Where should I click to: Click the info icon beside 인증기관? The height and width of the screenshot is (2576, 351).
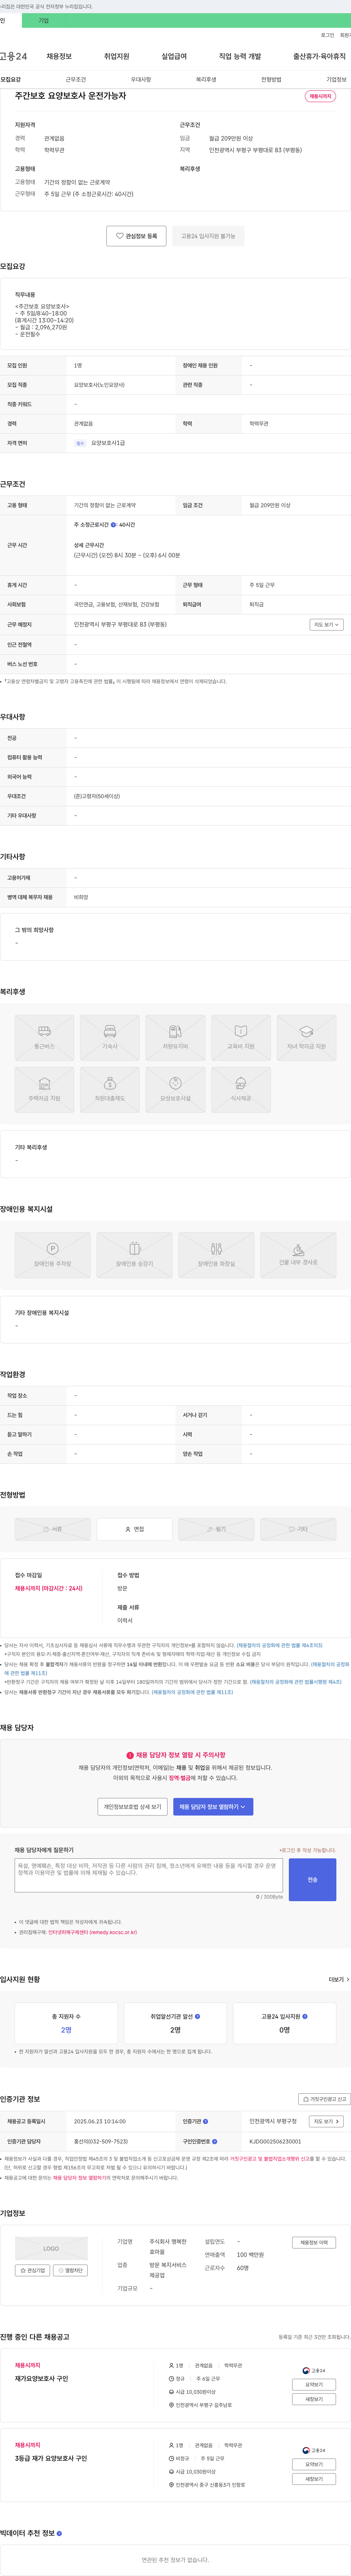tap(206, 2121)
